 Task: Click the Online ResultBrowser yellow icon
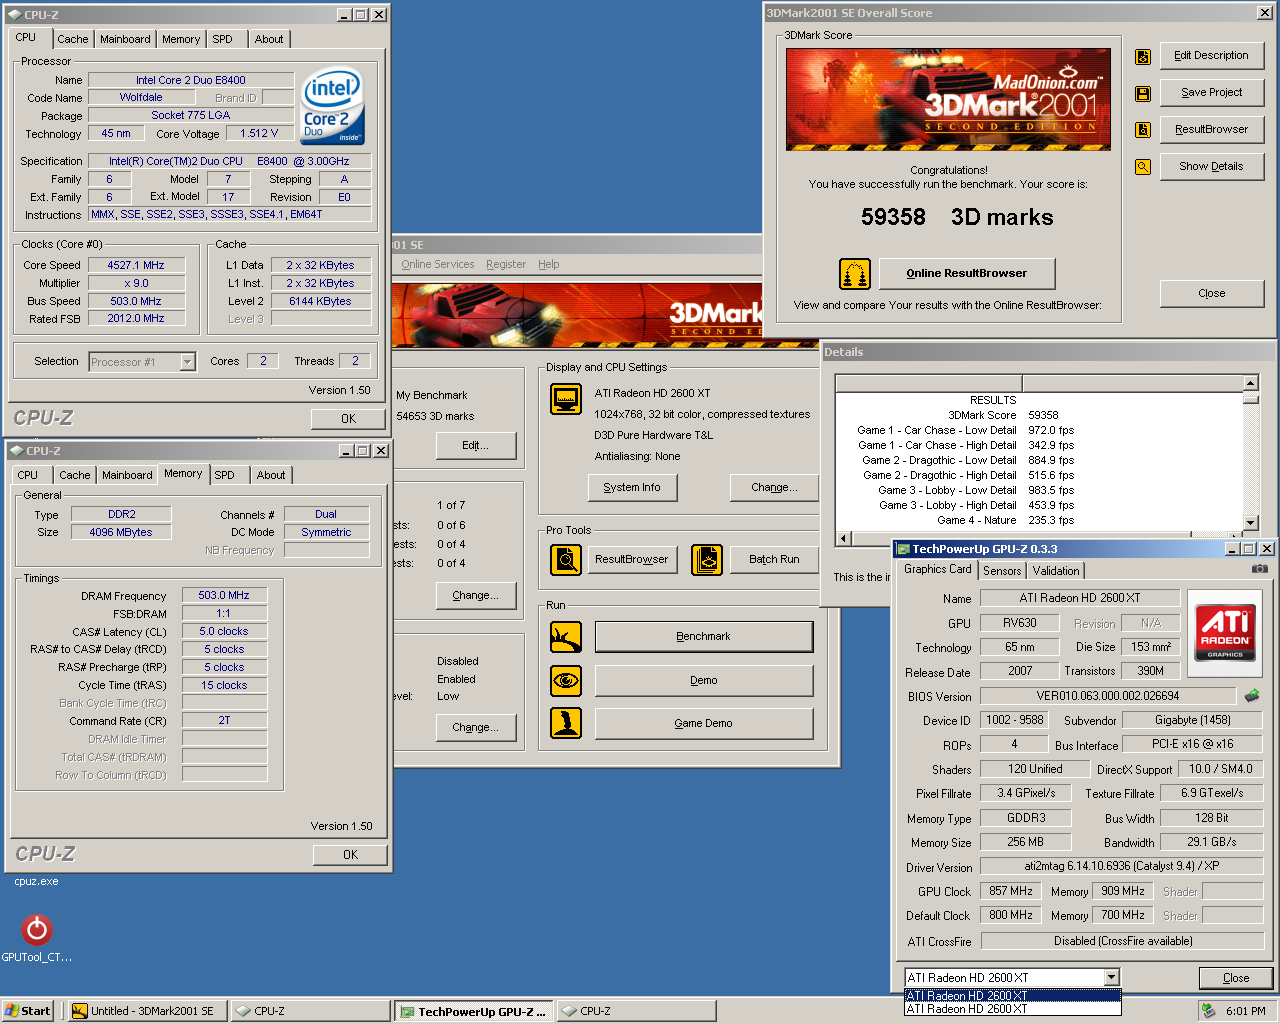click(854, 273)
